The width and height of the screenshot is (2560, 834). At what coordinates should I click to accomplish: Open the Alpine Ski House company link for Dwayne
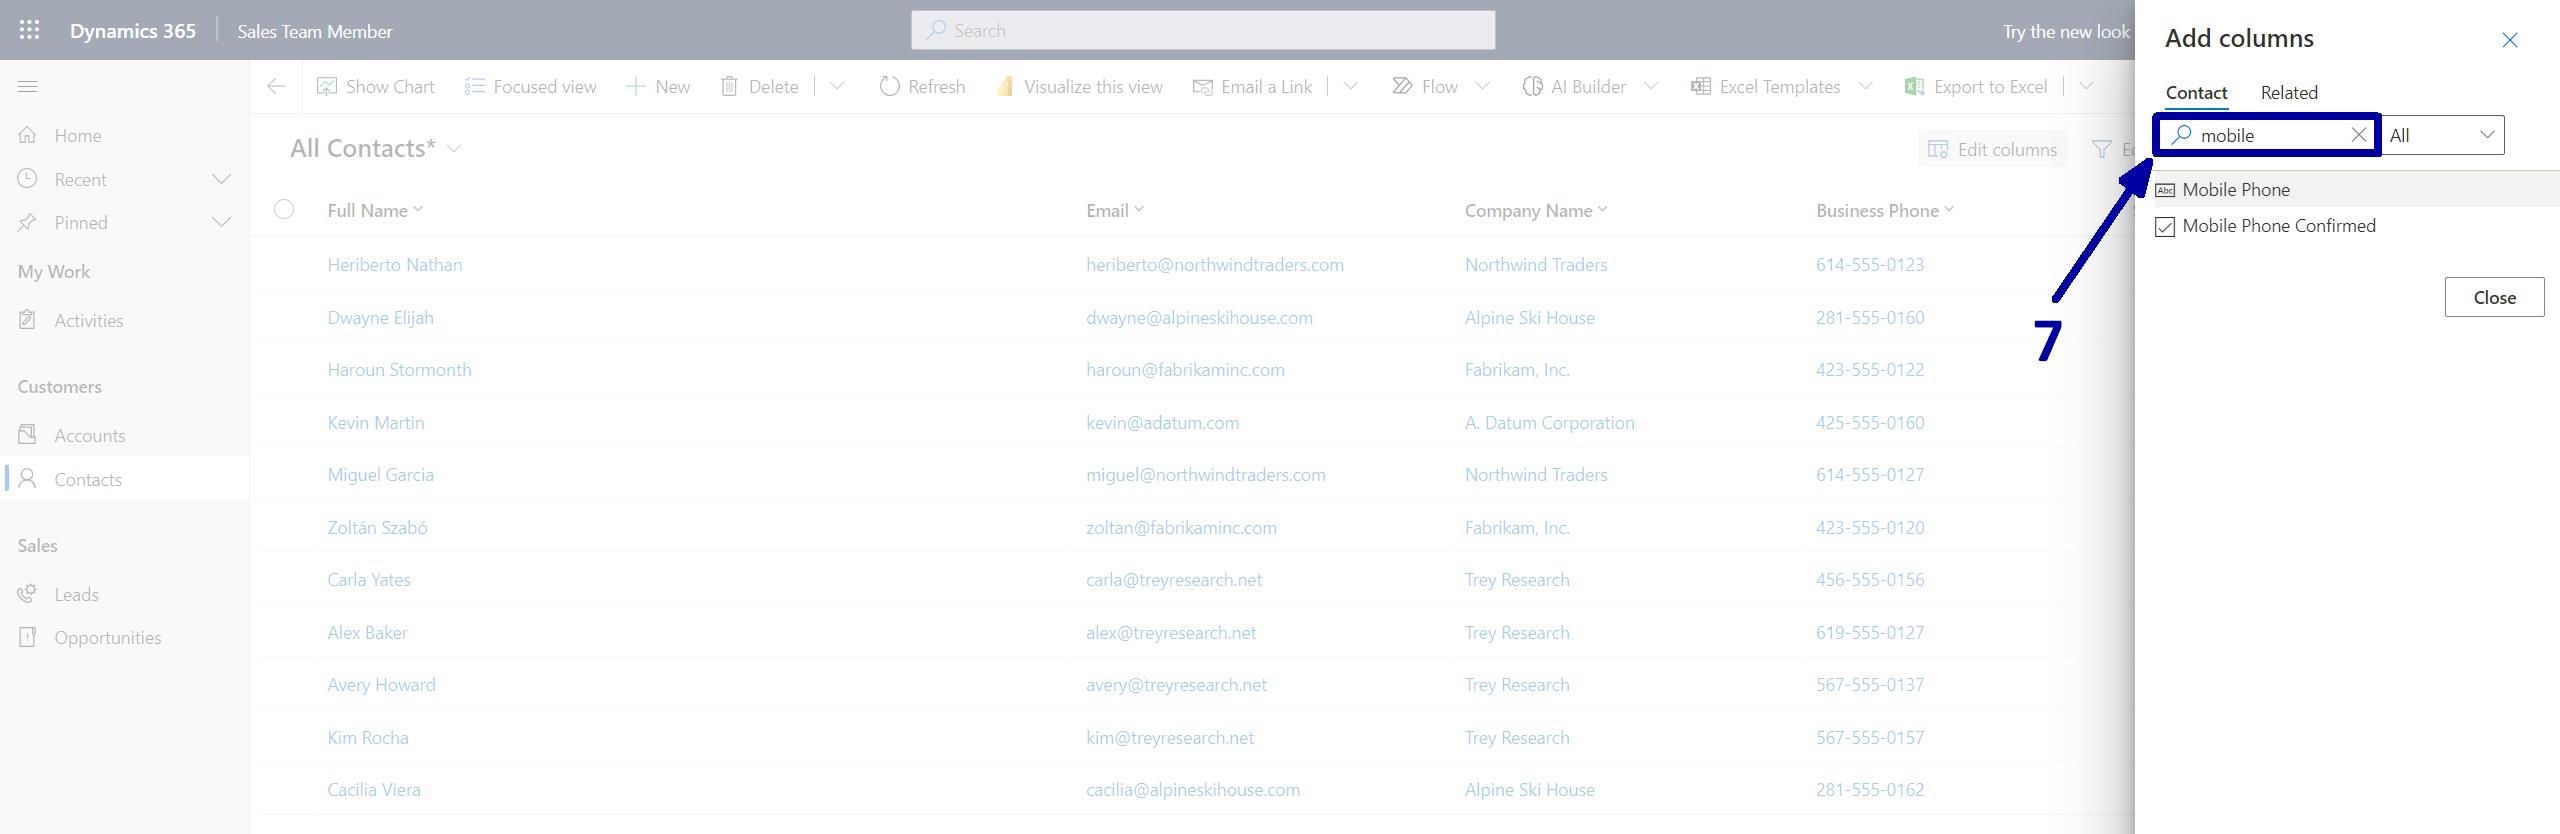pyautogui.click(x=1530, y=318)
